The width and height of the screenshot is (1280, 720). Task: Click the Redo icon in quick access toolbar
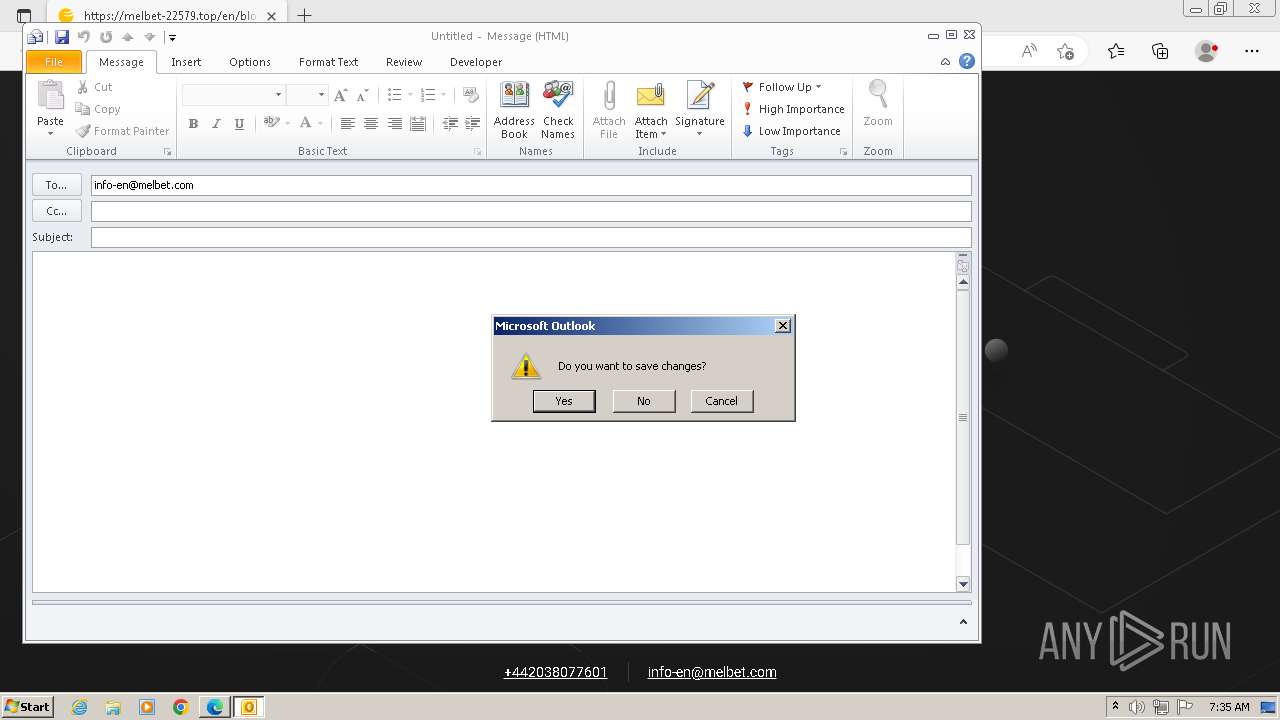click(106, 37)
